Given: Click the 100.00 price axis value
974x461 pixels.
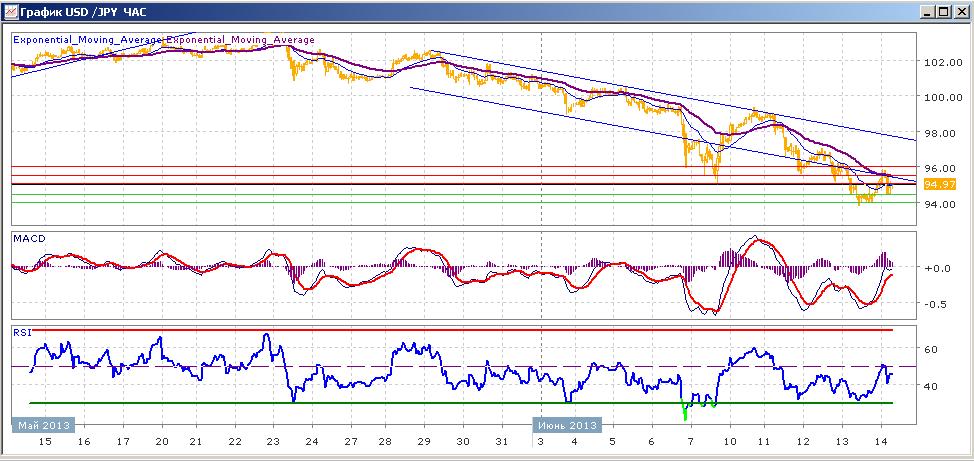Looking at the screenshot, I should [944, 98].
